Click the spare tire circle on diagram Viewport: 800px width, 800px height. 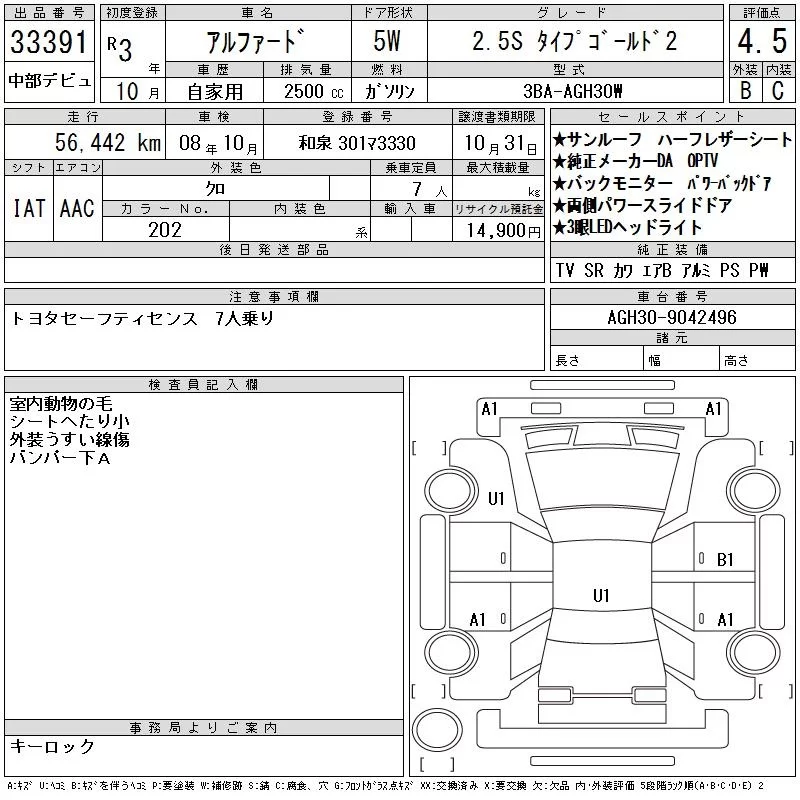coord(437,730)
